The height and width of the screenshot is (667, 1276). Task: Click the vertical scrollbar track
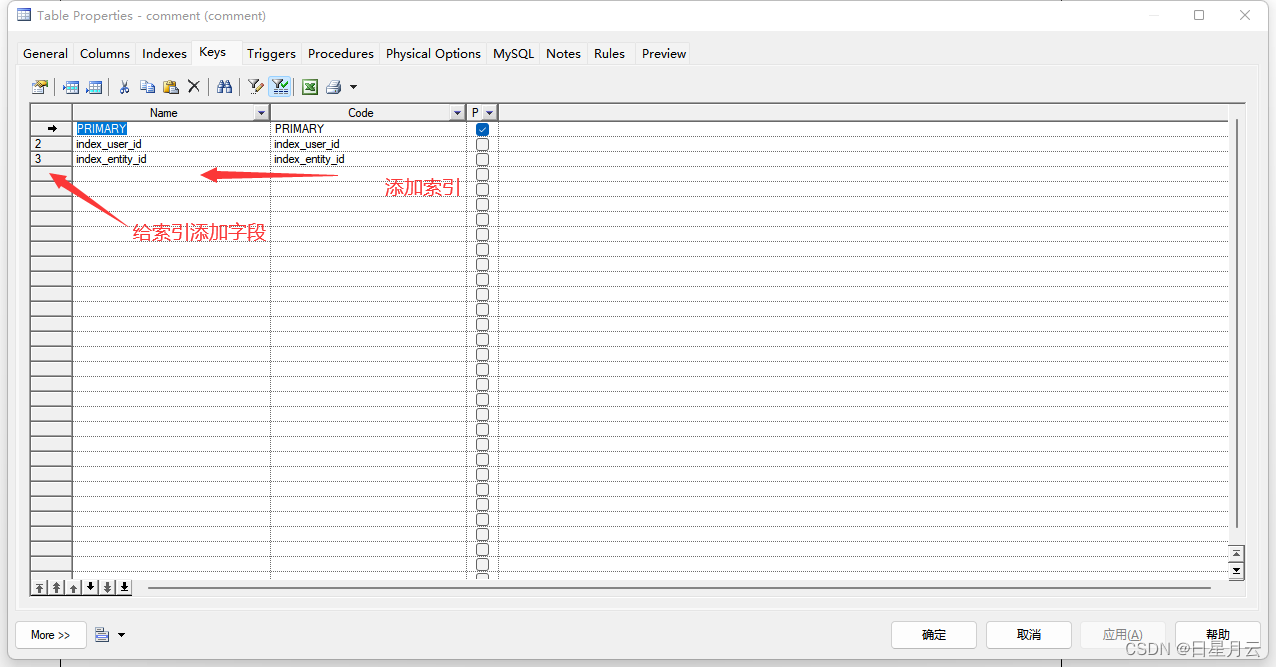tap(1237, 325)
